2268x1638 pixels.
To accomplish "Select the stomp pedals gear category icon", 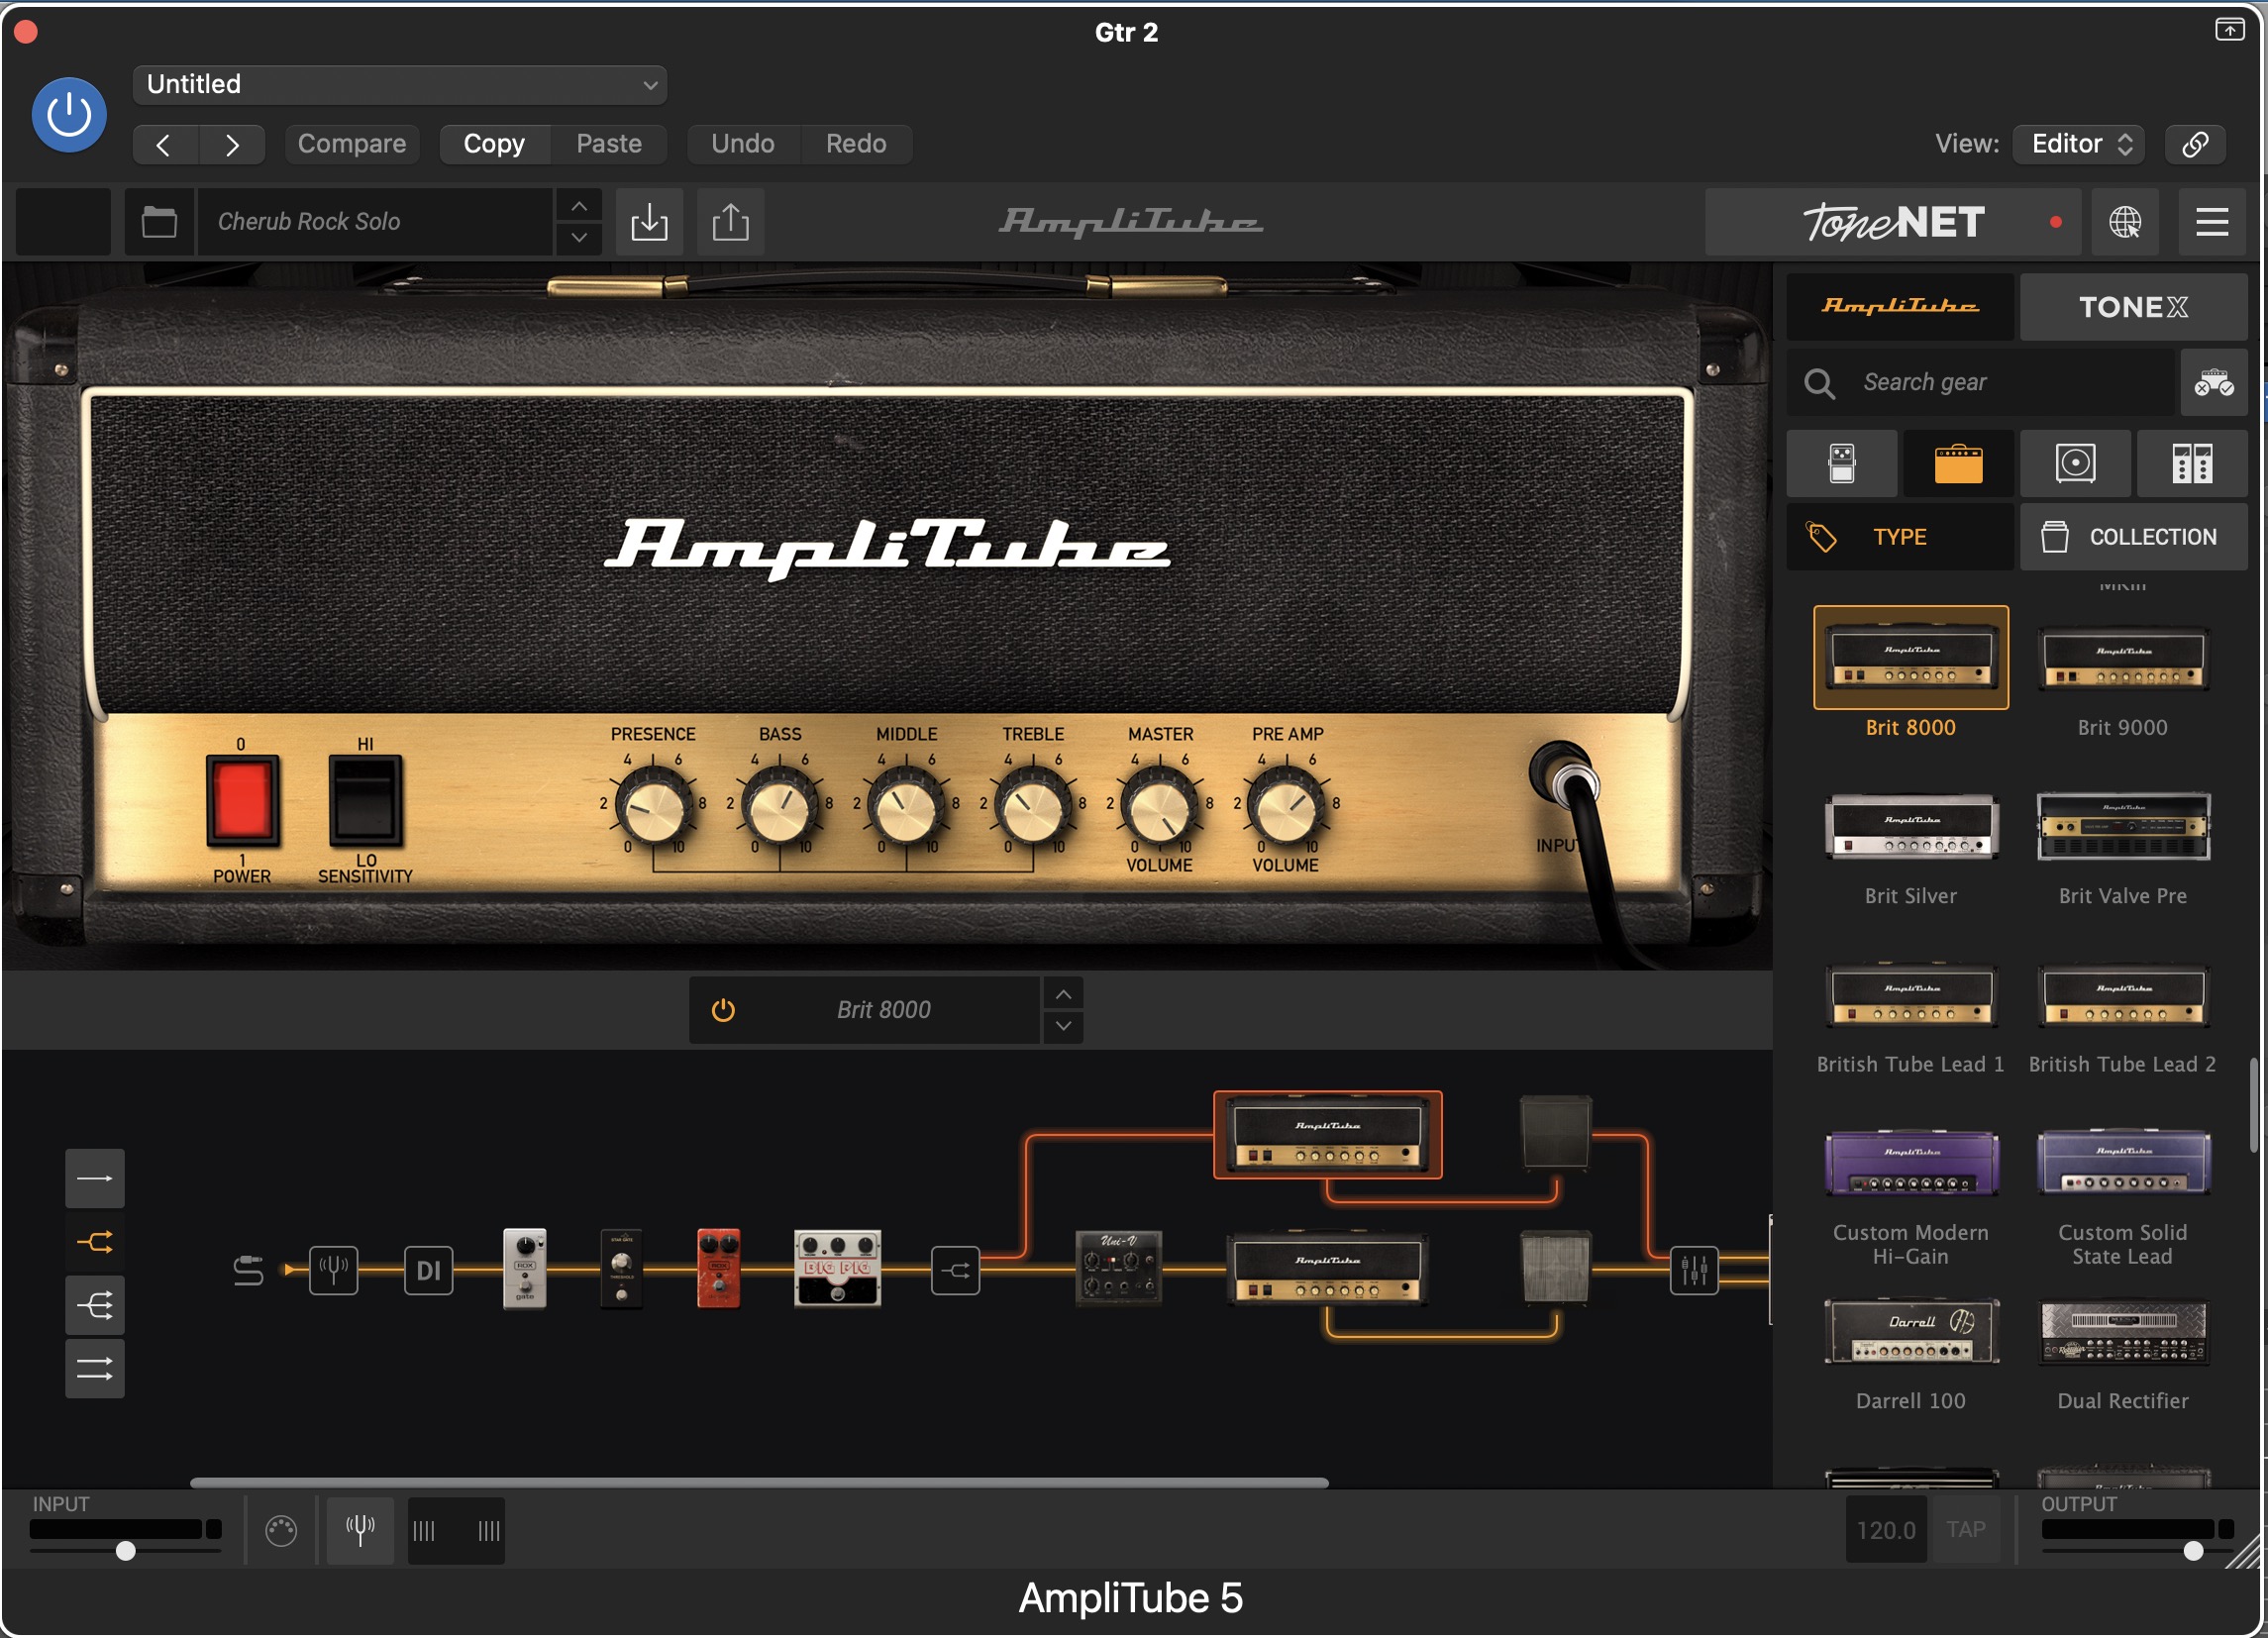I will click(x=1841, y=463).
